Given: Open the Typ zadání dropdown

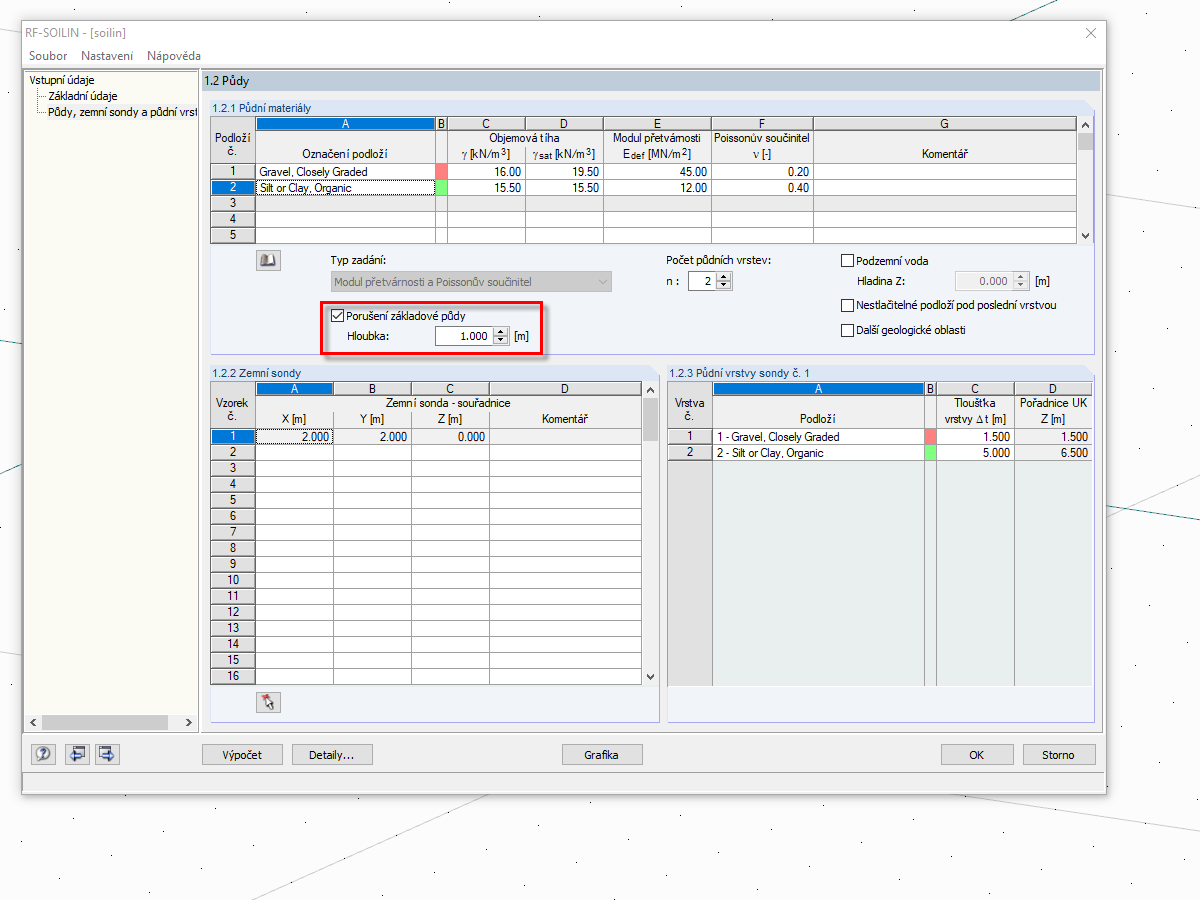Looking at the screenshot, I should click(471, 282).
